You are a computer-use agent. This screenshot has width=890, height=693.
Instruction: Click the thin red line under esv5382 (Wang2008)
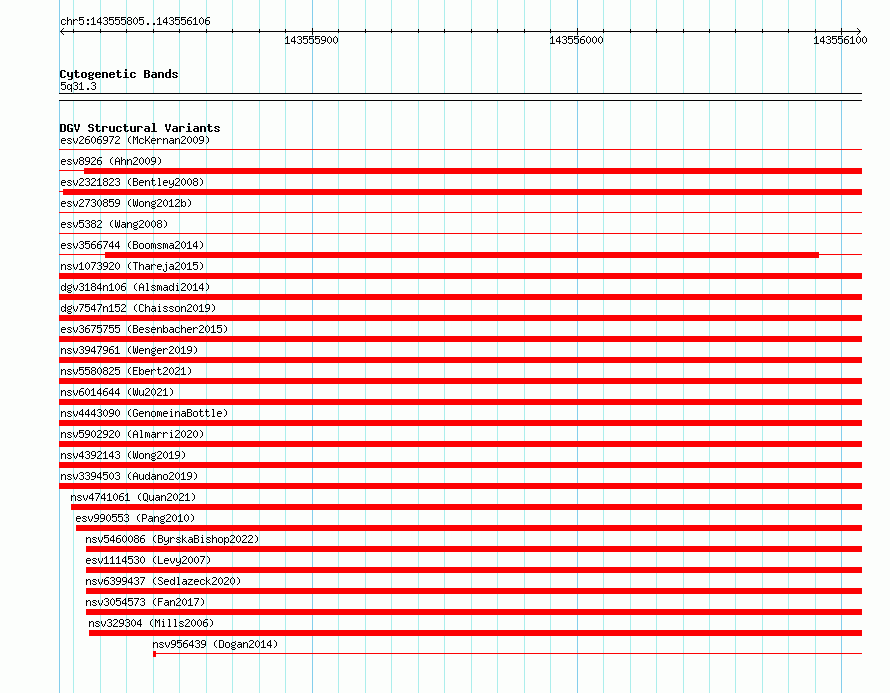(x=460, y=234)
